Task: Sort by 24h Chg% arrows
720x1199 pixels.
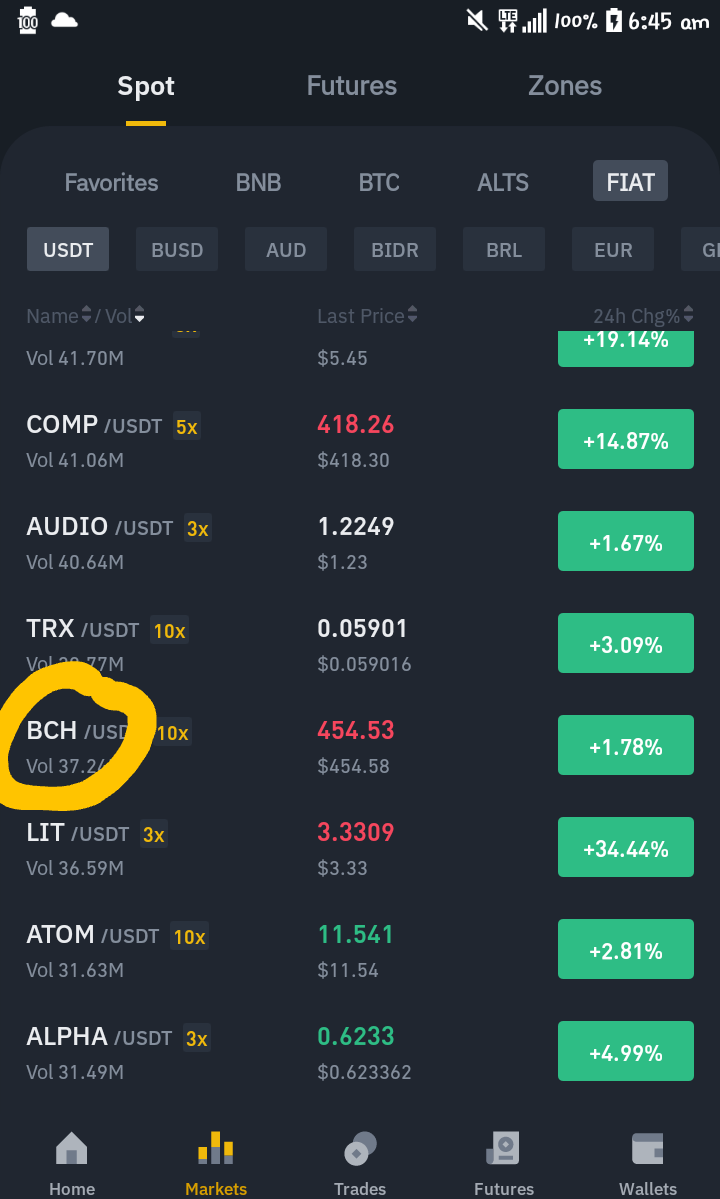Action: click(689, 314)
